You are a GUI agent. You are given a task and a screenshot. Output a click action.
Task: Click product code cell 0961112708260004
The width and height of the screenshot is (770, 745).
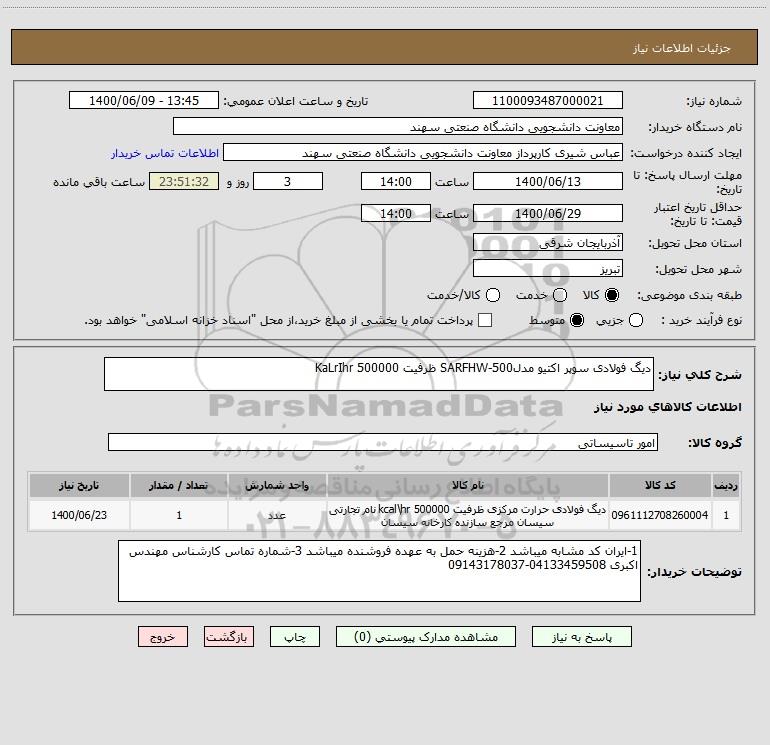[660, 515]
